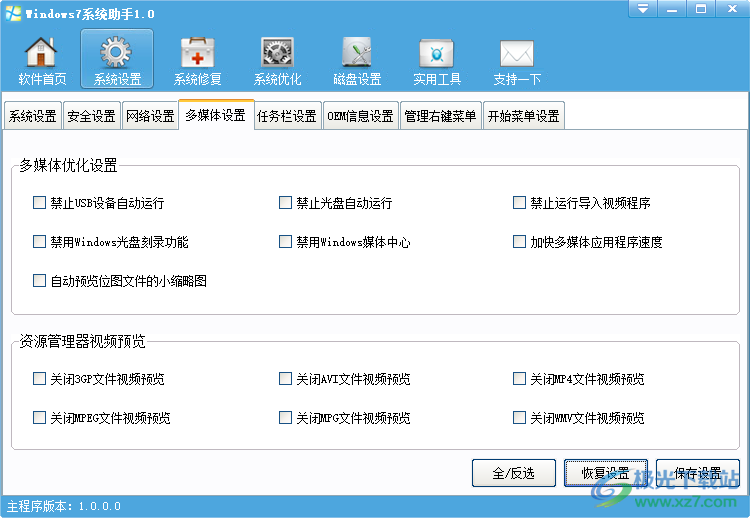
Task: Open 系统修复 first-aid kit icon
Action: pyautogui.click(x=197, y=59)
